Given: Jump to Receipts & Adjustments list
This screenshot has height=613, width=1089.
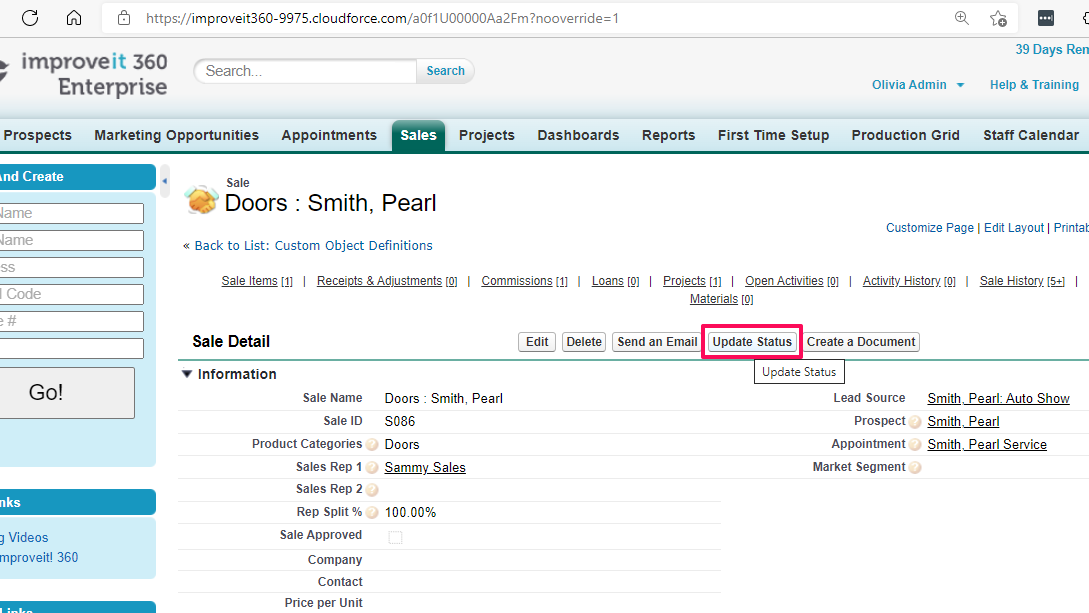Looking at the screenshot, I should pyautogui.click(x=387, y=281).
